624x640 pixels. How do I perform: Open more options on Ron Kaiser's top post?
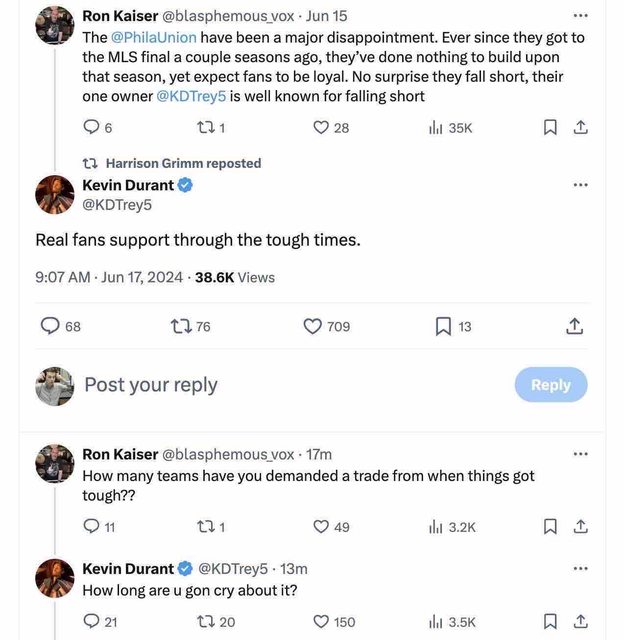(580, 16)
